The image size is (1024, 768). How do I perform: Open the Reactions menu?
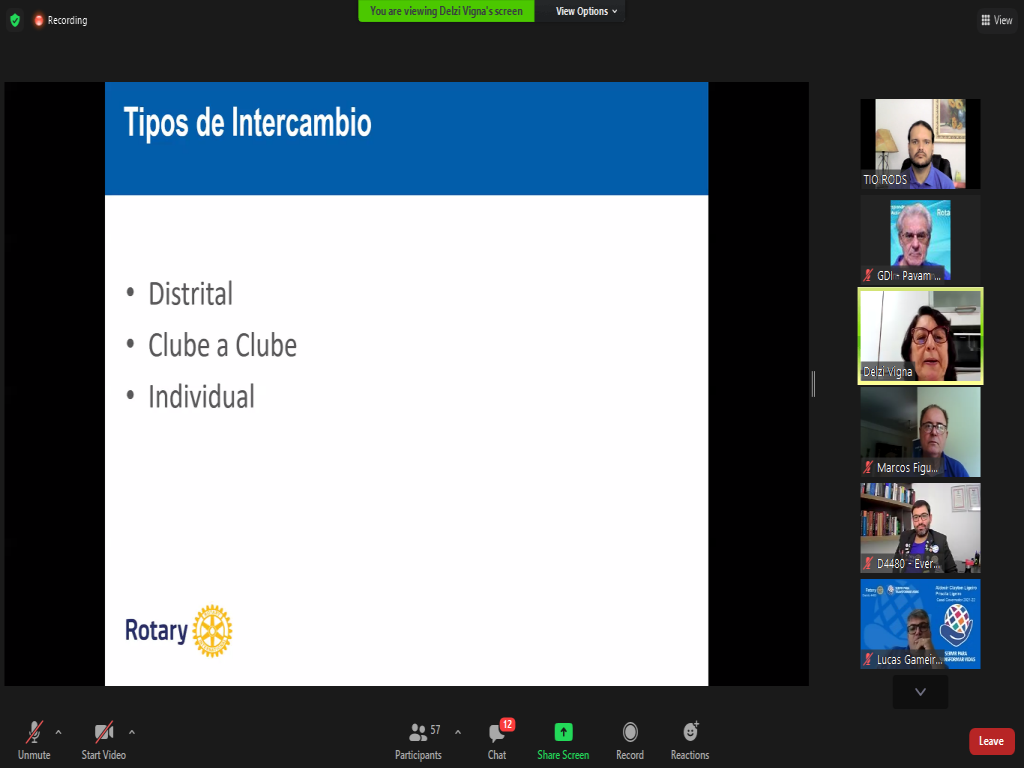point(690,739)
